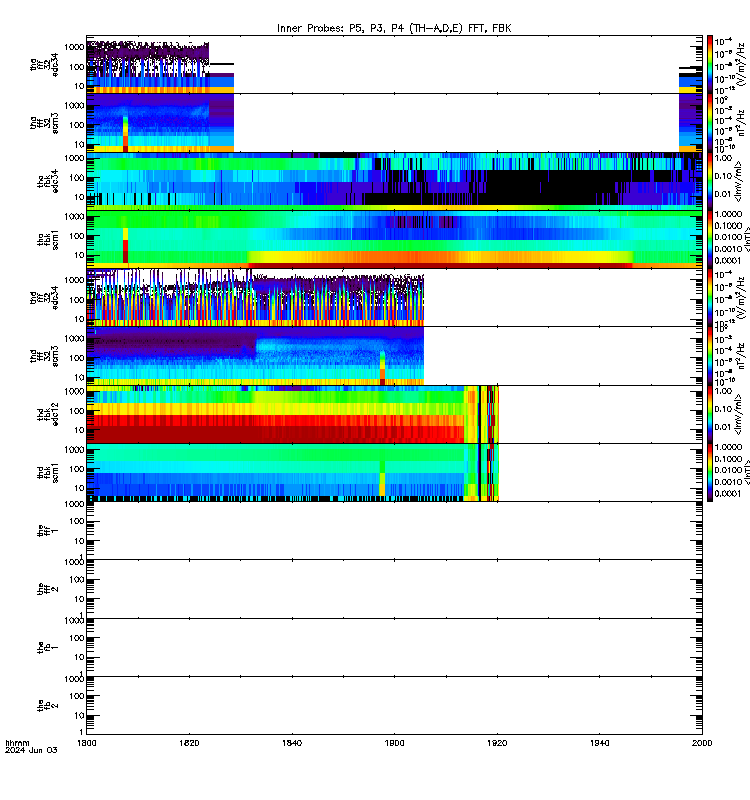
Task: Click inside the empty 'the fff 1' panel
Action: tap(394, 531)
